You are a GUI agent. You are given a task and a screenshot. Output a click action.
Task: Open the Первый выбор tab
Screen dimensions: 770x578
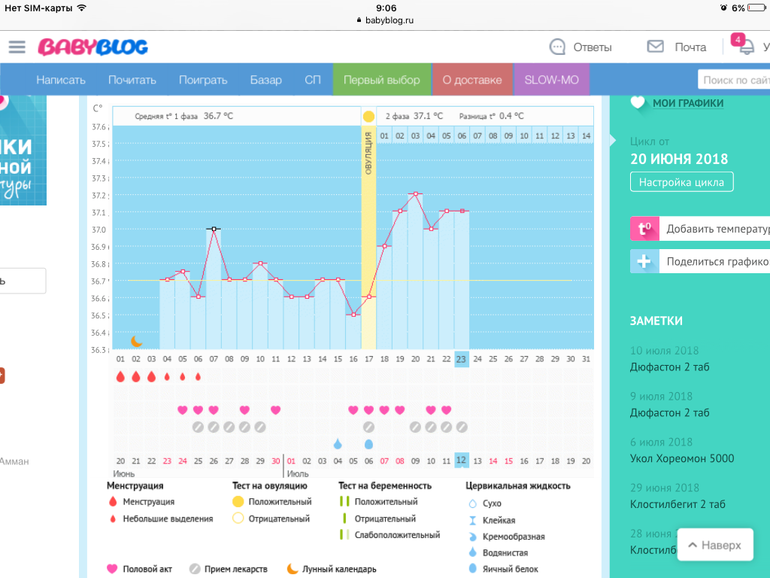(x=382, y=80)
